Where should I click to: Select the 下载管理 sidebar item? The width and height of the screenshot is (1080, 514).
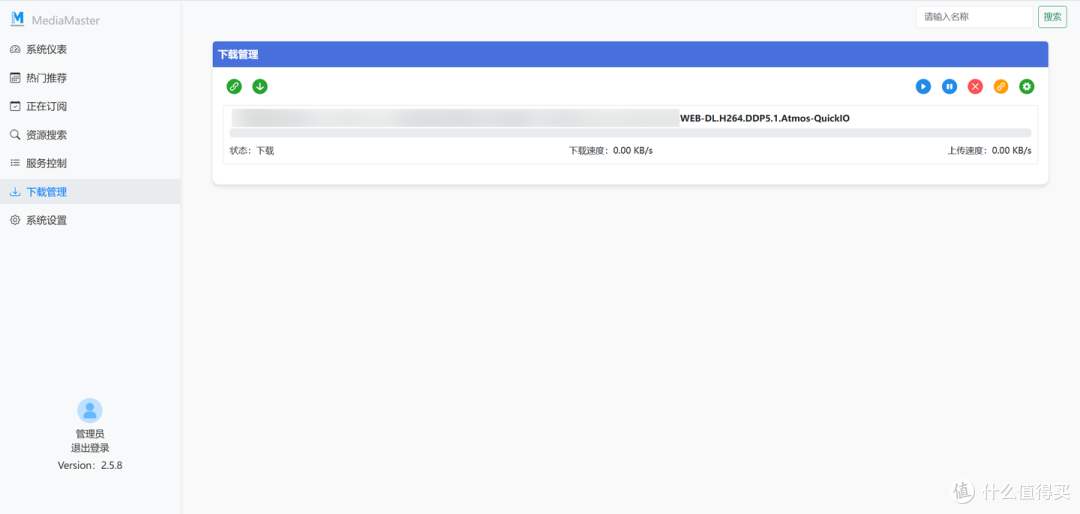tap(90, 192)
